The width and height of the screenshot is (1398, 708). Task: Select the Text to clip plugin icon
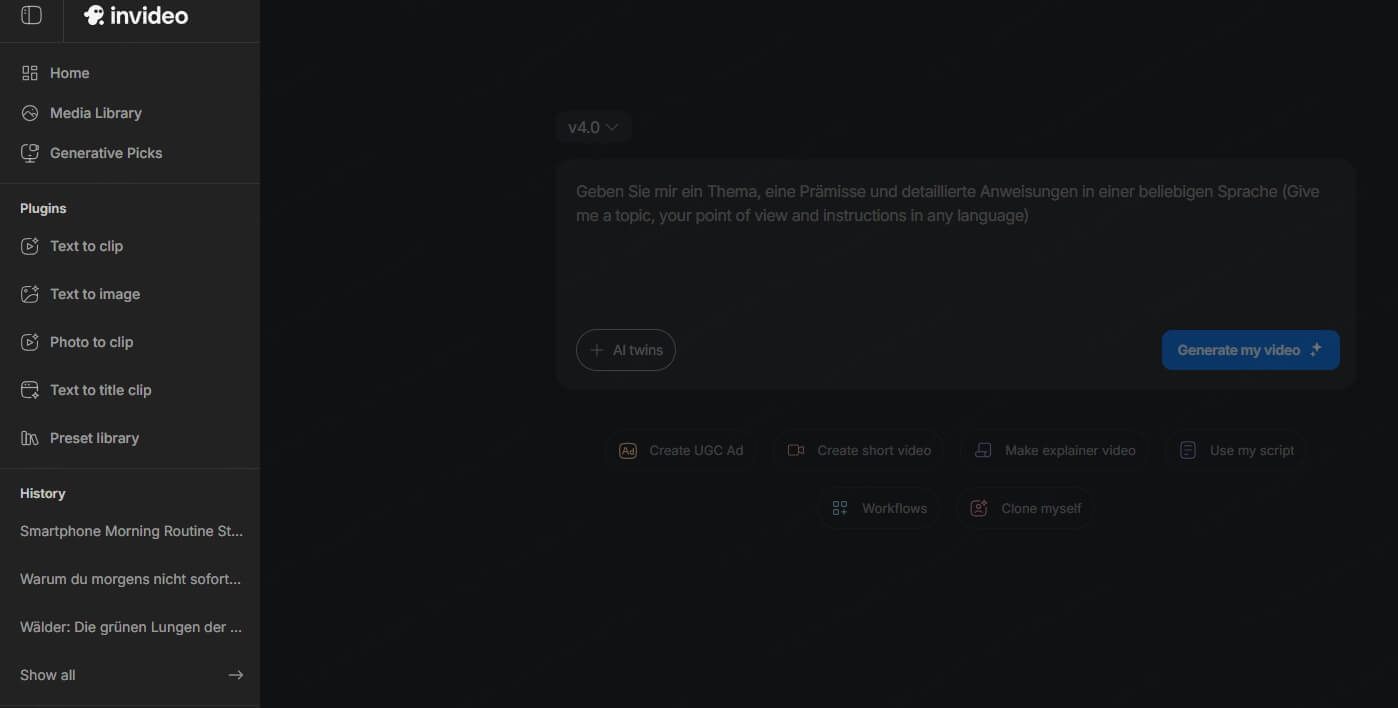pyautogui.click(x=31, y=245)
